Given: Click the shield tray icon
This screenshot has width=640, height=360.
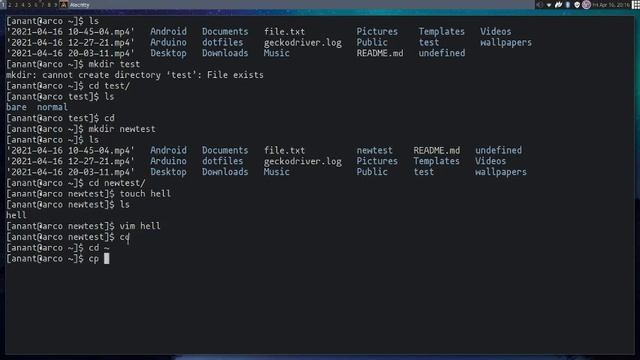Looking at the screenshot, I should click(577, 5).
